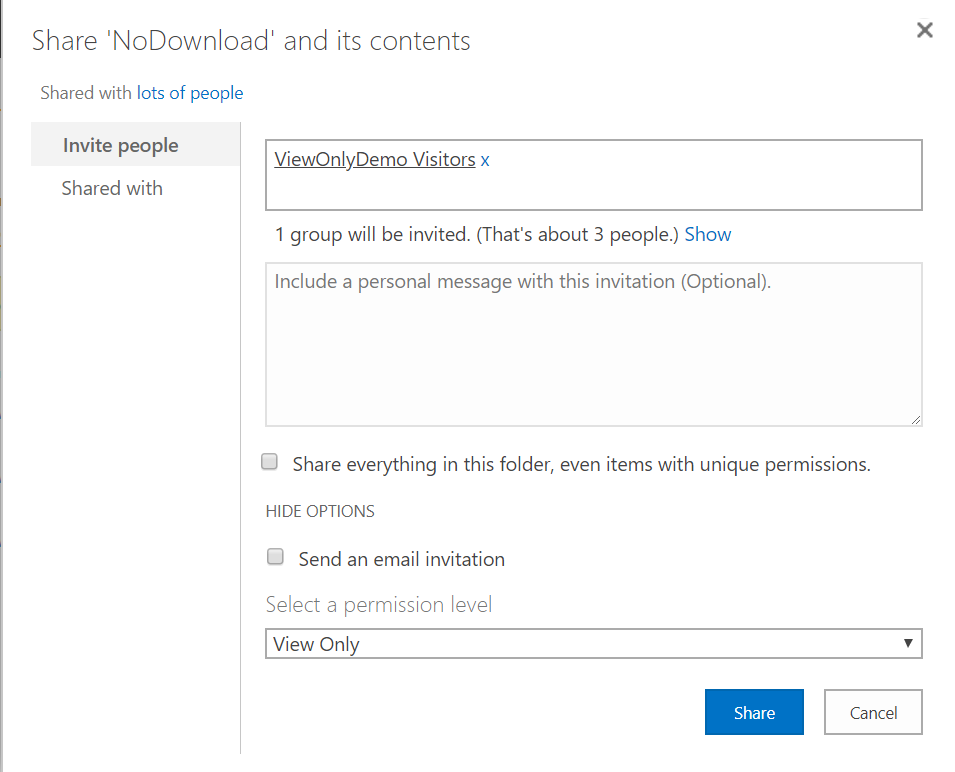Click the Cancel button

pos(873,712)
